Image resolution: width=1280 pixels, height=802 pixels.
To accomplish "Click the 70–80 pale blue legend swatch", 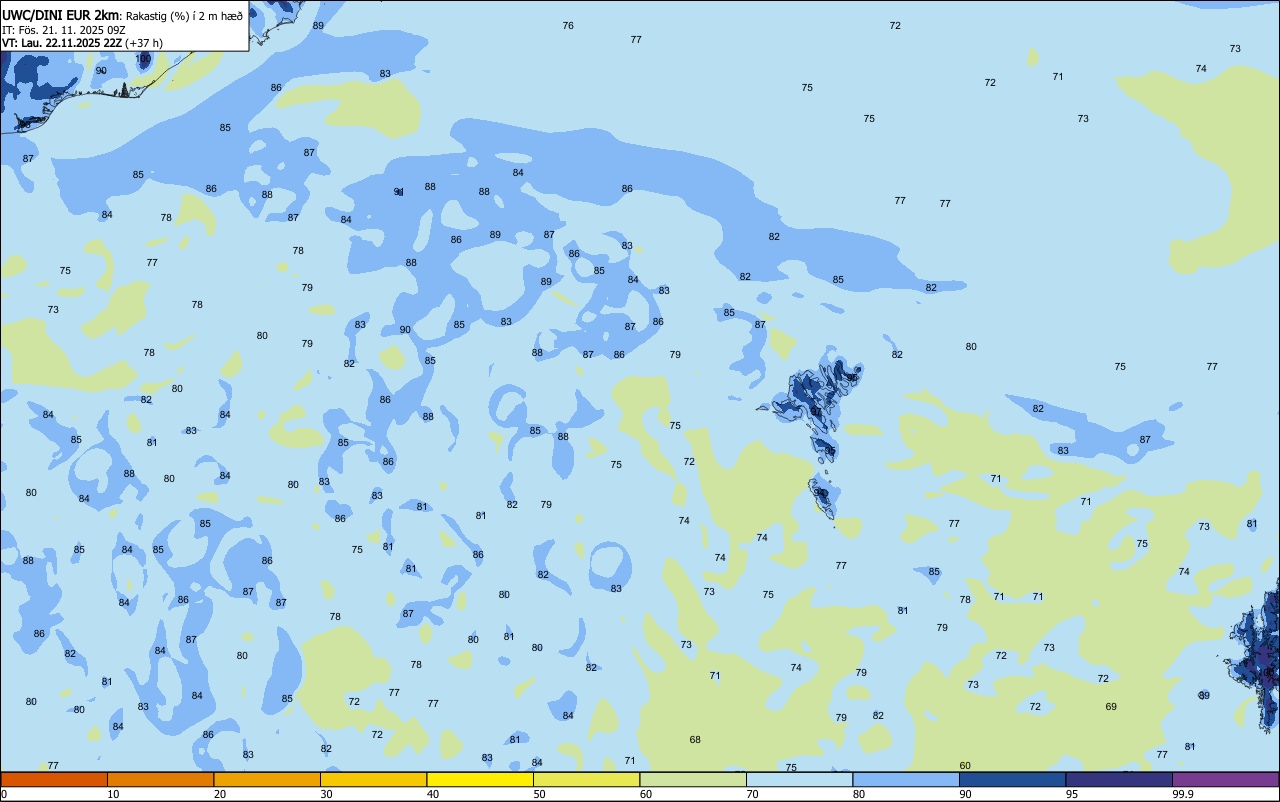I will (800, 779).
